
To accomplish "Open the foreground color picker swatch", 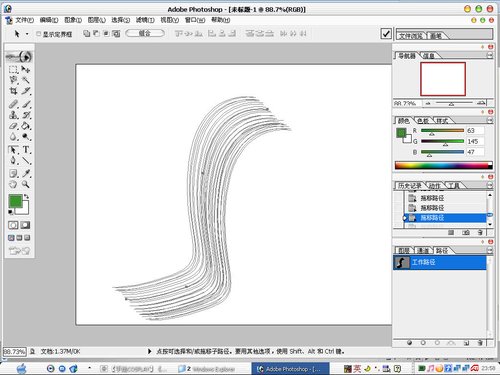I will pyautogui.click(x=15, y=201).
